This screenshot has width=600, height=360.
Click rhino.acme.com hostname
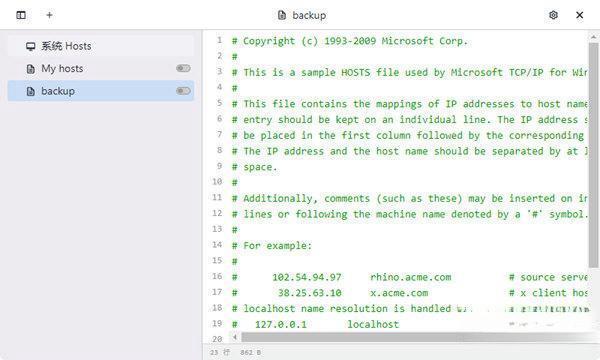[x=411, y=277]
